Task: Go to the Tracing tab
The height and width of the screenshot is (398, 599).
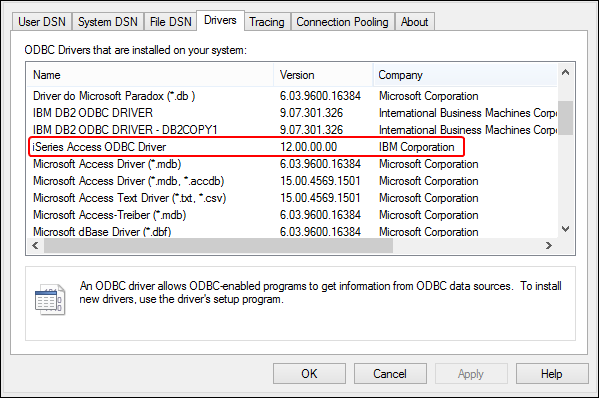Action: coord(267,22)
